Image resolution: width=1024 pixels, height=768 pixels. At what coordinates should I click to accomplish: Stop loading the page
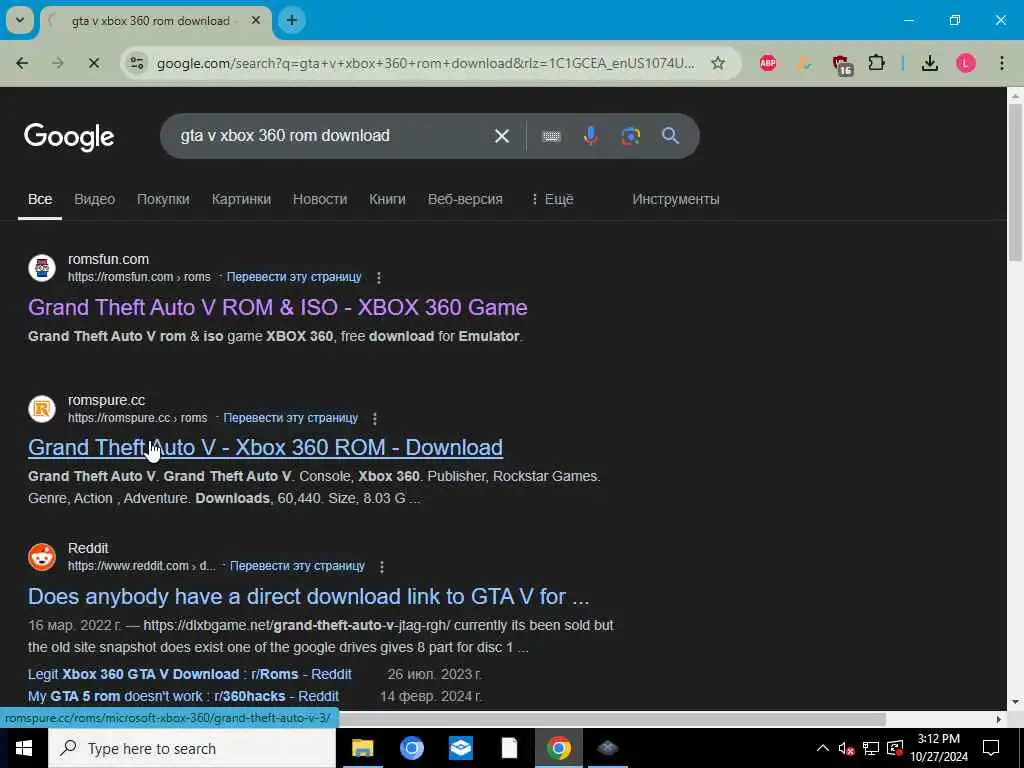93,63
